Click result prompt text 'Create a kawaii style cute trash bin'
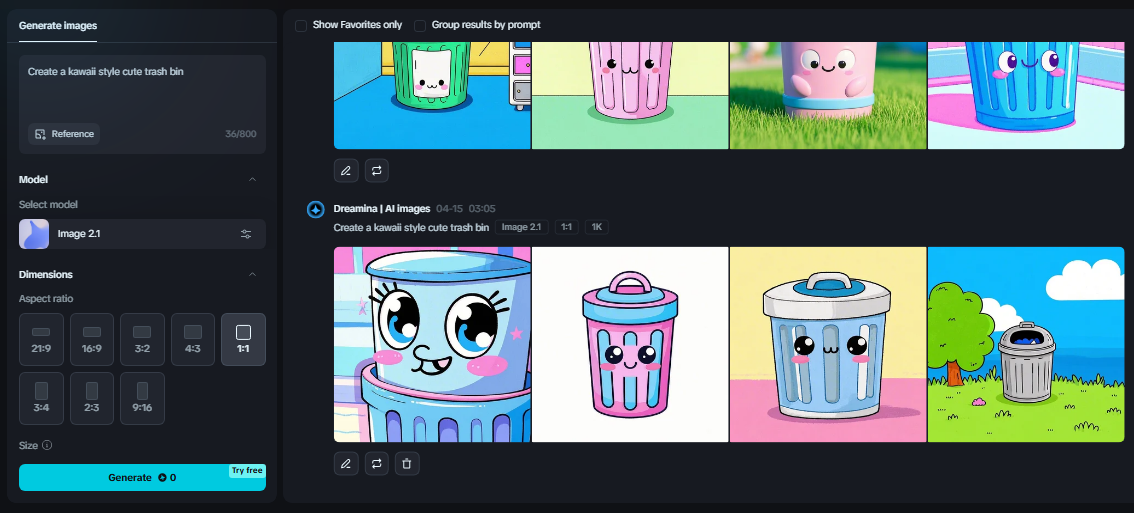 (412, 227)
